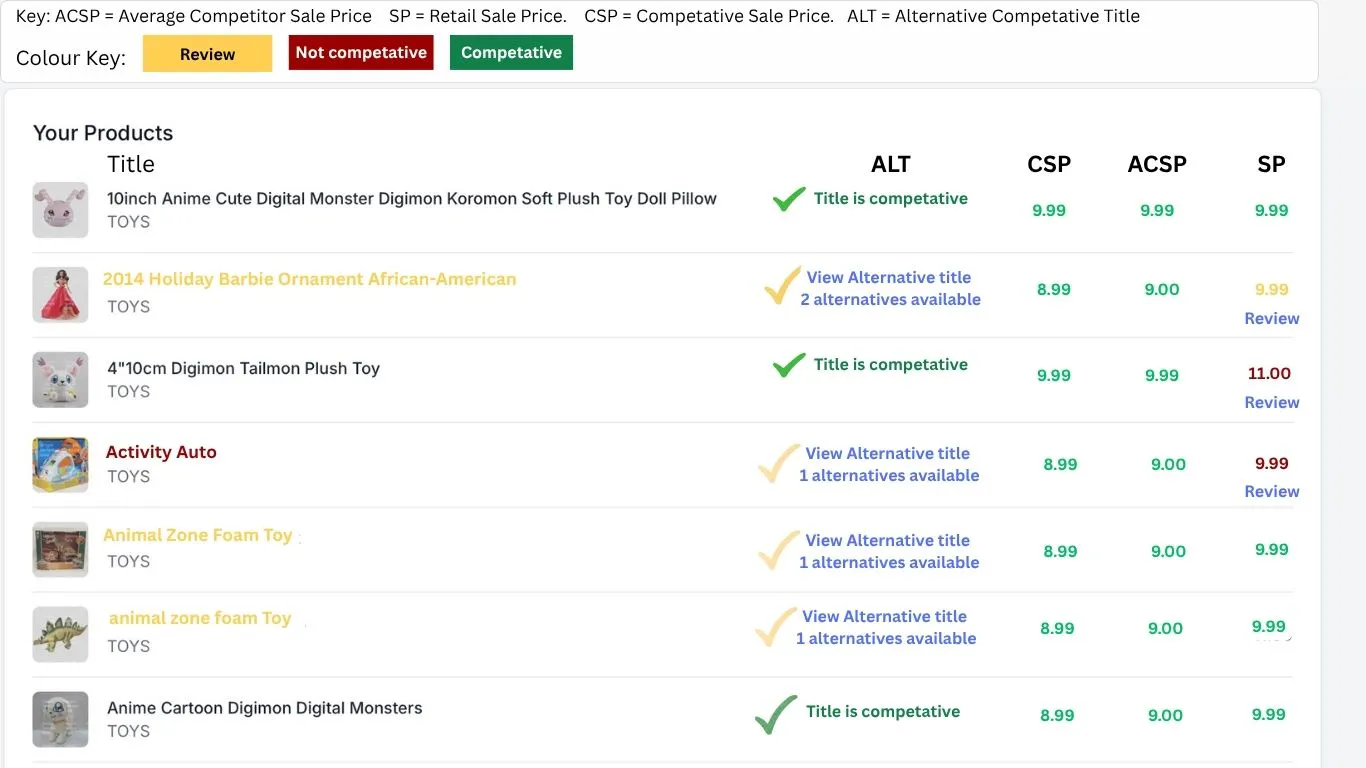This screenshot has width=1366, height=768.
Task: Open the 10inch Anime Cute Digital Monster title
Action: tap(412, 198)
